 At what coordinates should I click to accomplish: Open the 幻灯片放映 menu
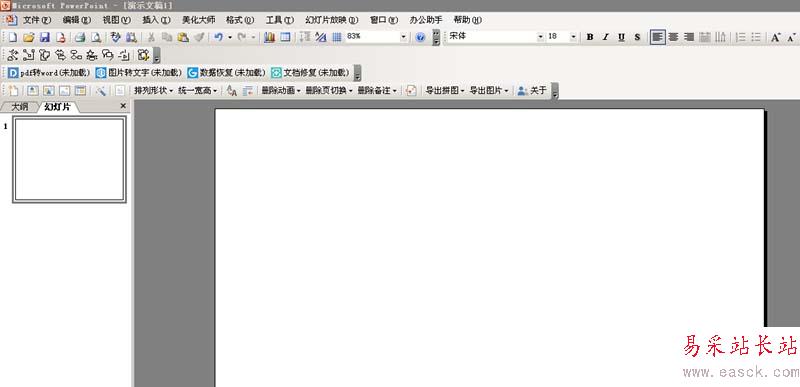coord(332,20)
